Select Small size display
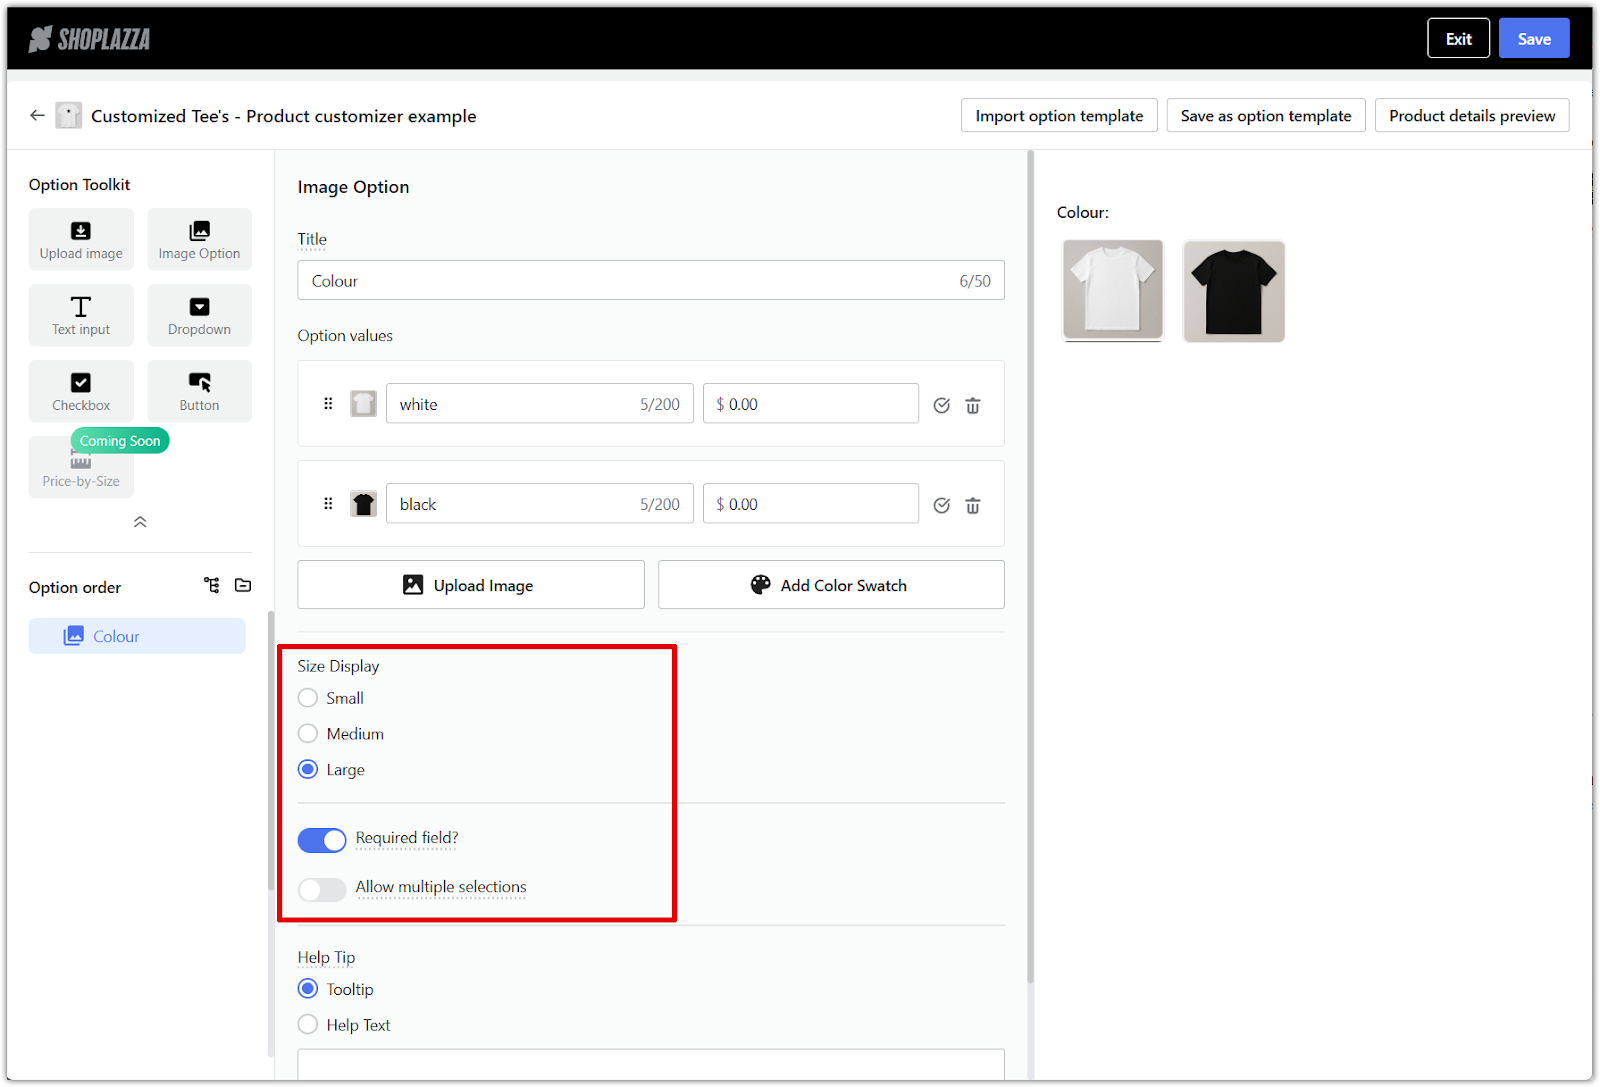The width and height of the screenshot is (1600, 1087). click(x=308, y=698)
